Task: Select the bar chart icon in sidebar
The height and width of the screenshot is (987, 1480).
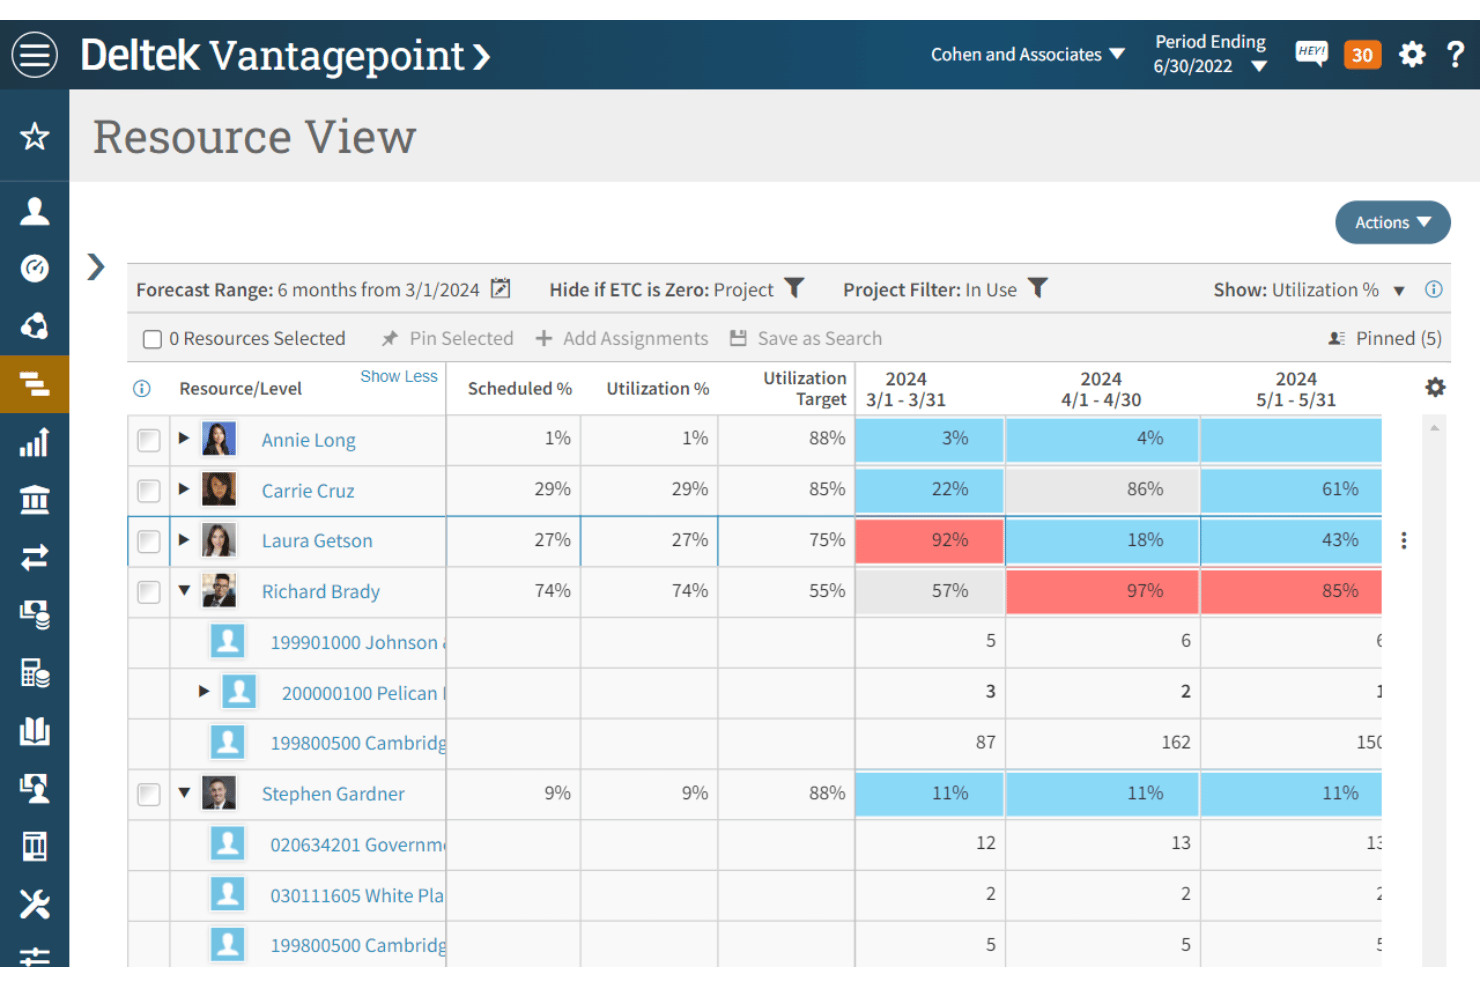Action: [x=35, y=442]
